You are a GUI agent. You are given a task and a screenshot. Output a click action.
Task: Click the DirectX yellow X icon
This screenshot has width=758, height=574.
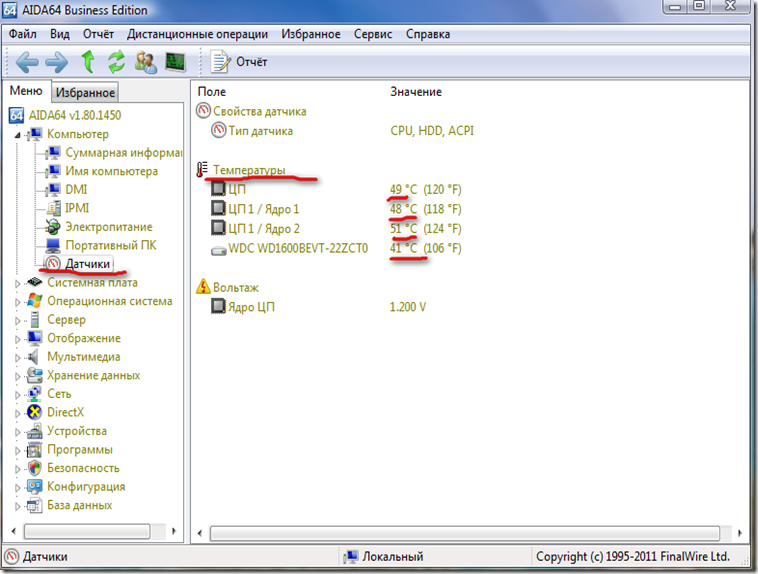(34, 412)
